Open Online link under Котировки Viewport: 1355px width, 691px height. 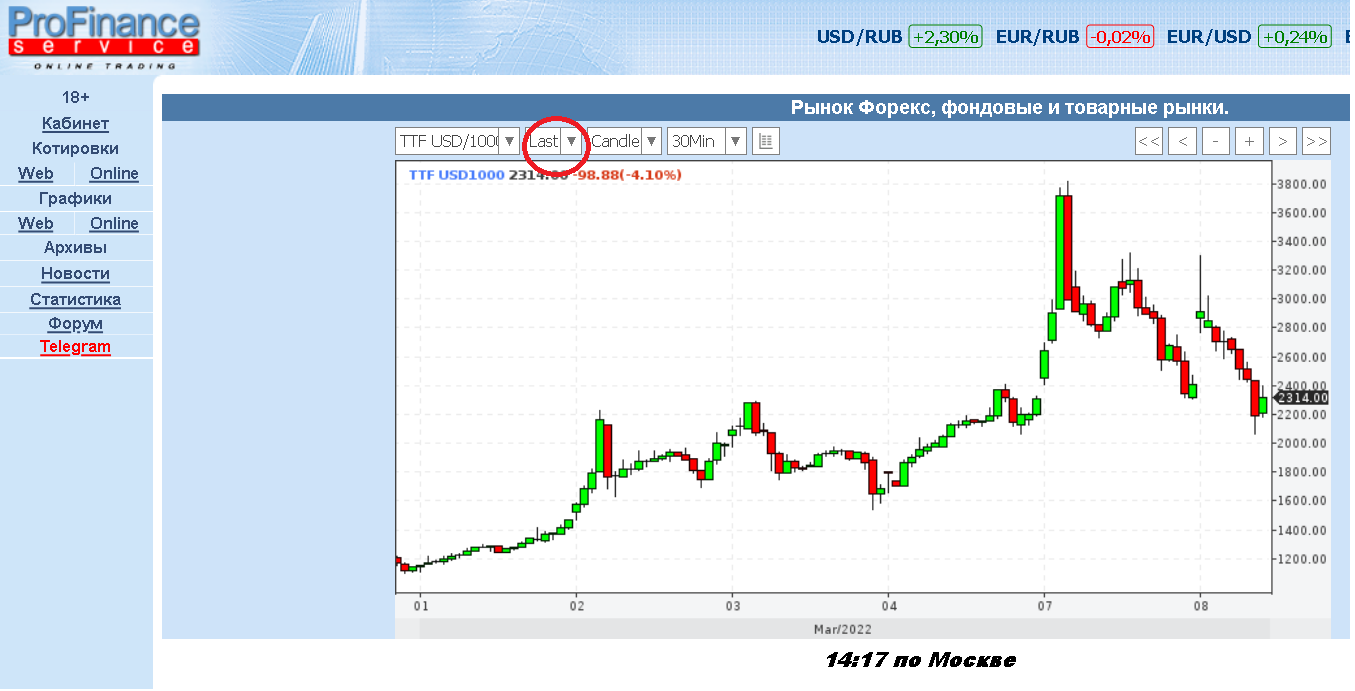pos(114,173)
